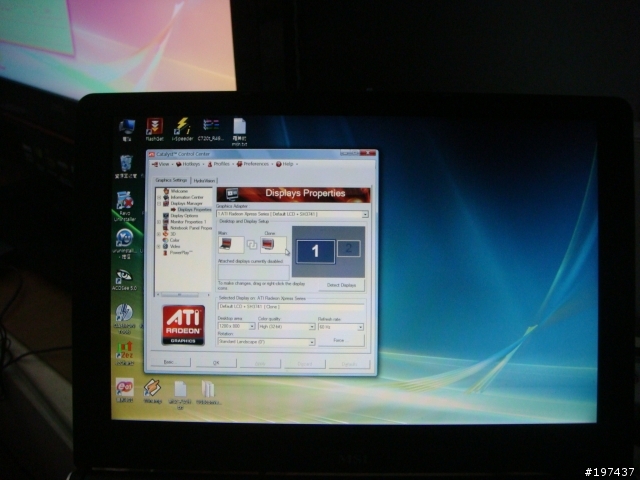This screenshot has height=480, width=640.
Task: Click the Defaults button
Action: click(x=349, y=364)
